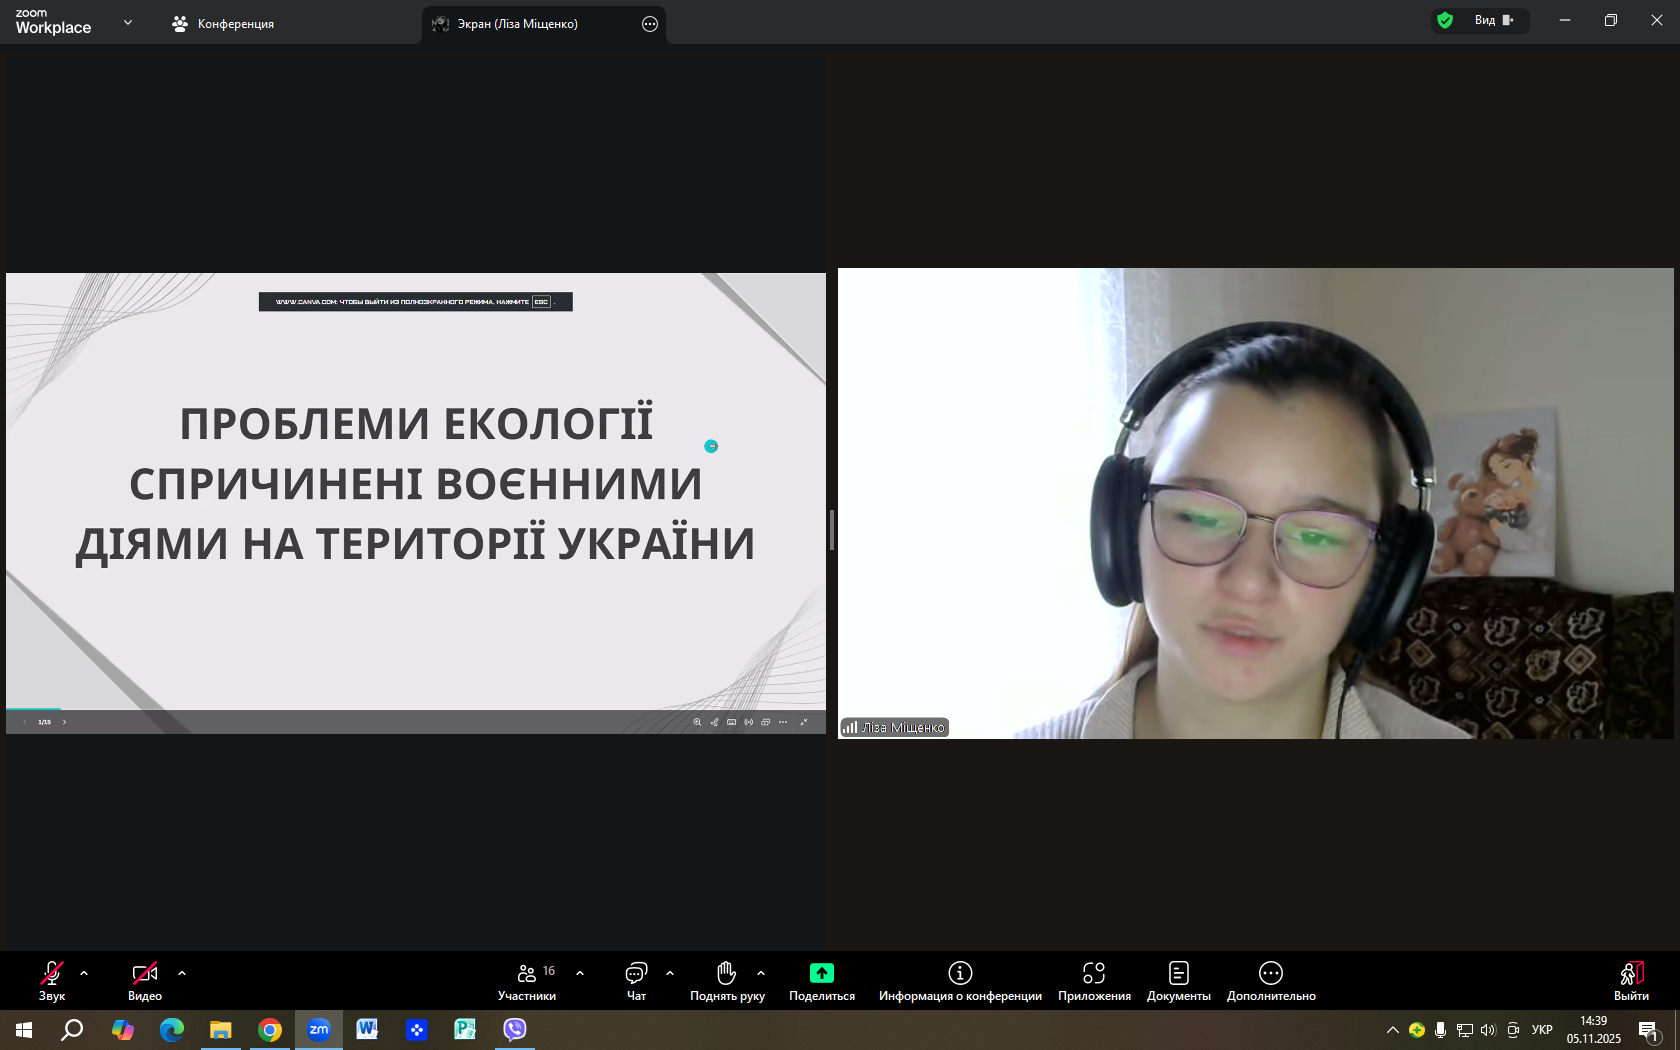Turn on camera with the Видео button
The image size is (1680, 1050).
(145, 981)
